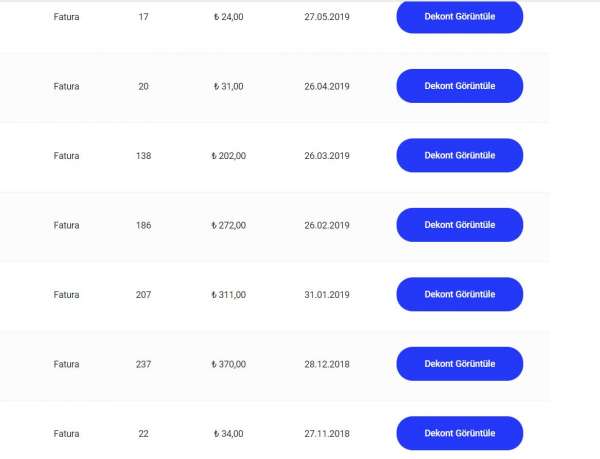Click the date 26.03.2019
The width and height of the screenshot is (600, 459).
327,156
